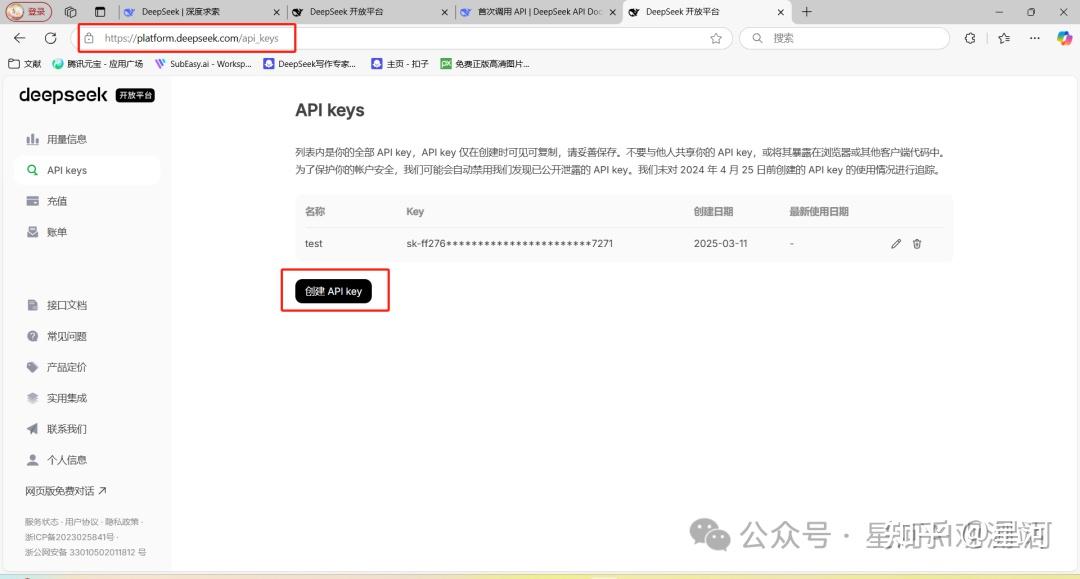Click the 隐私政策 footer link
This screenshot has width=1080, height=579.
pos(122,522)
